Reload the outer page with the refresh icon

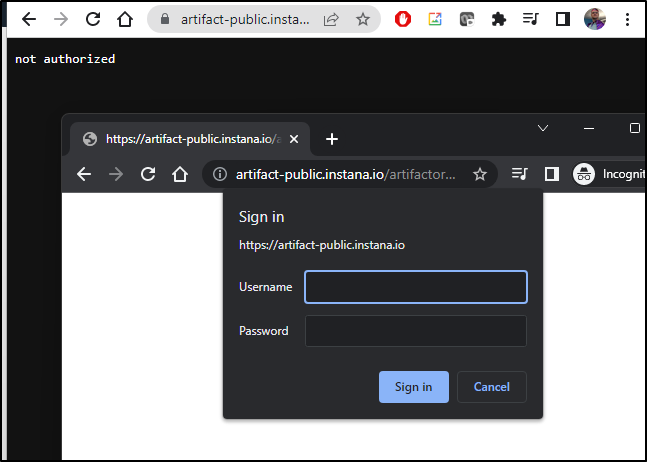[x=93, y=19]
